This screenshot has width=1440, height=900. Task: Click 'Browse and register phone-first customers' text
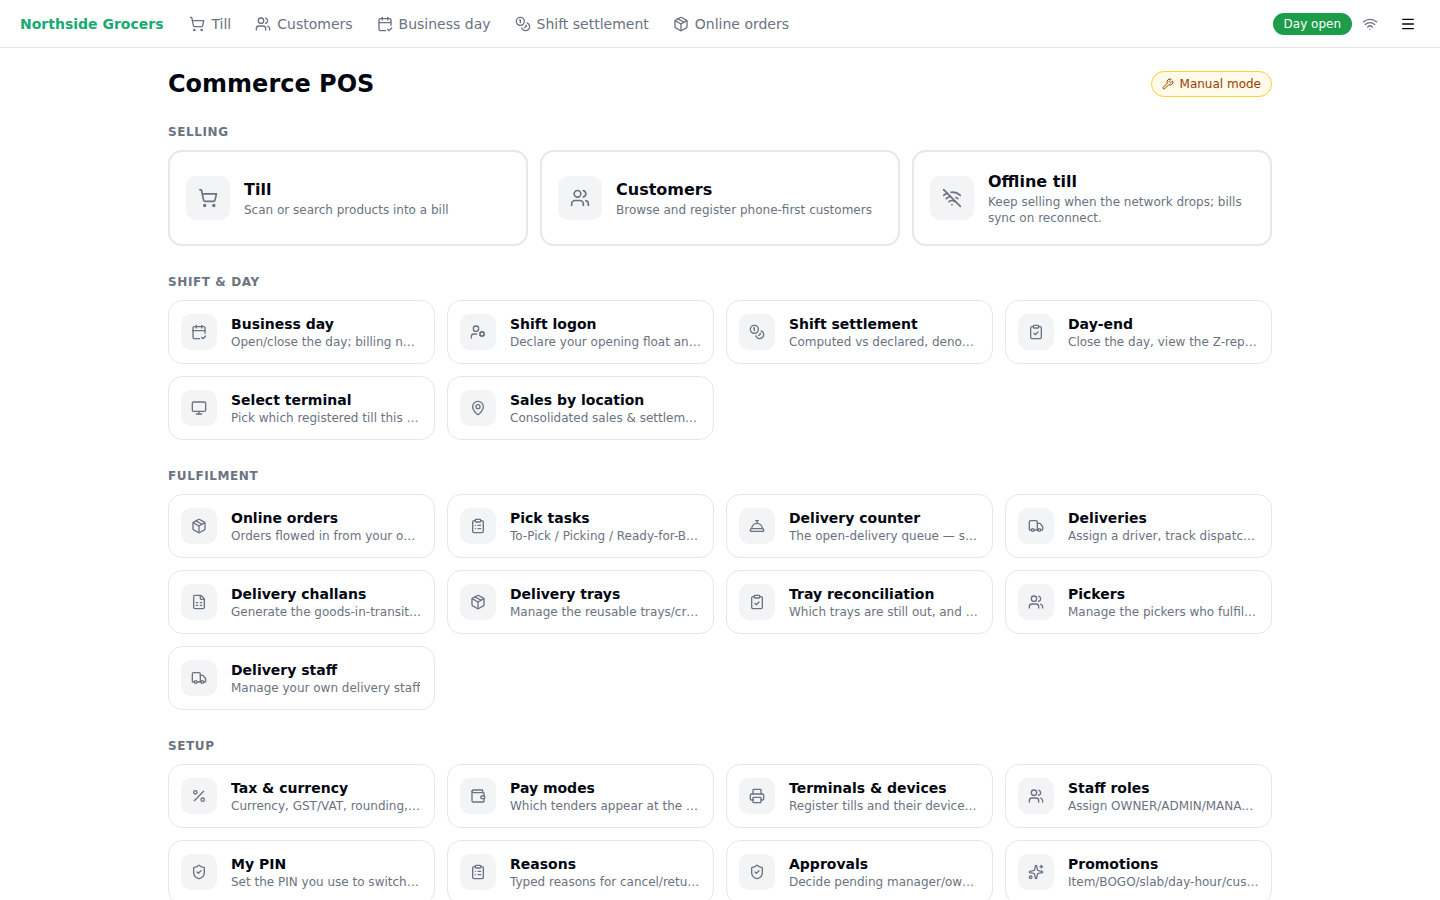744,210
